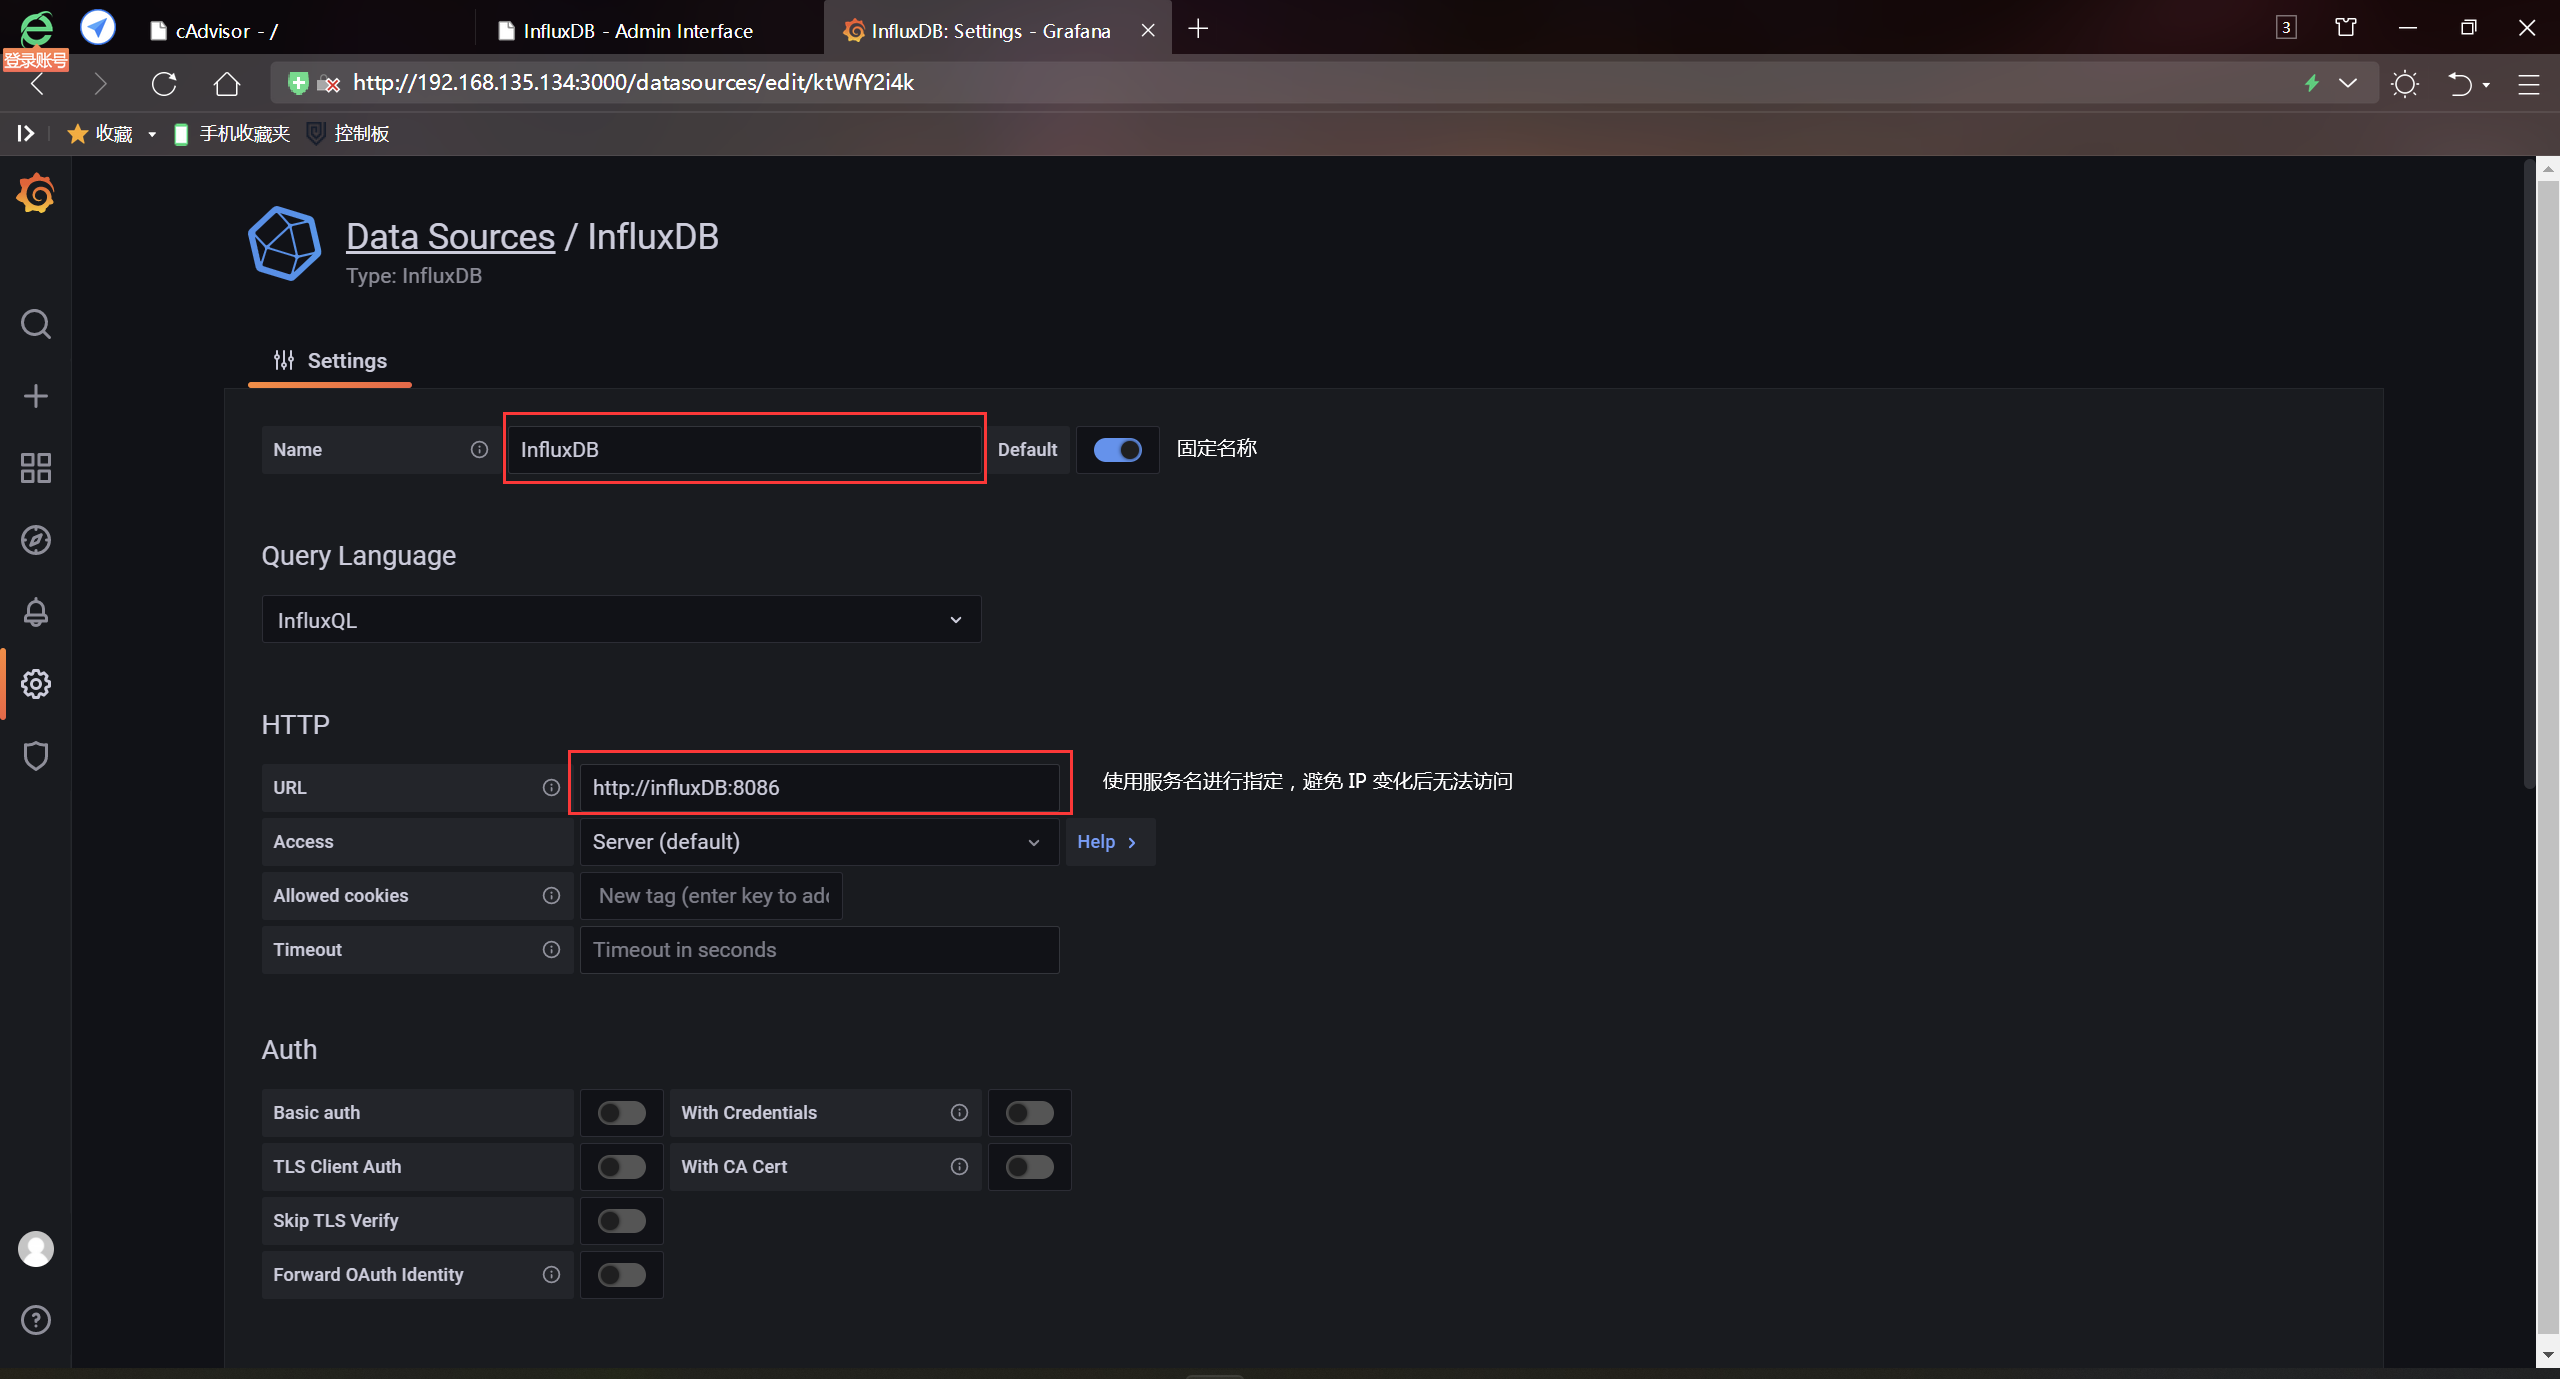Expand the address bar dropdown chevron

[2348, 83]
